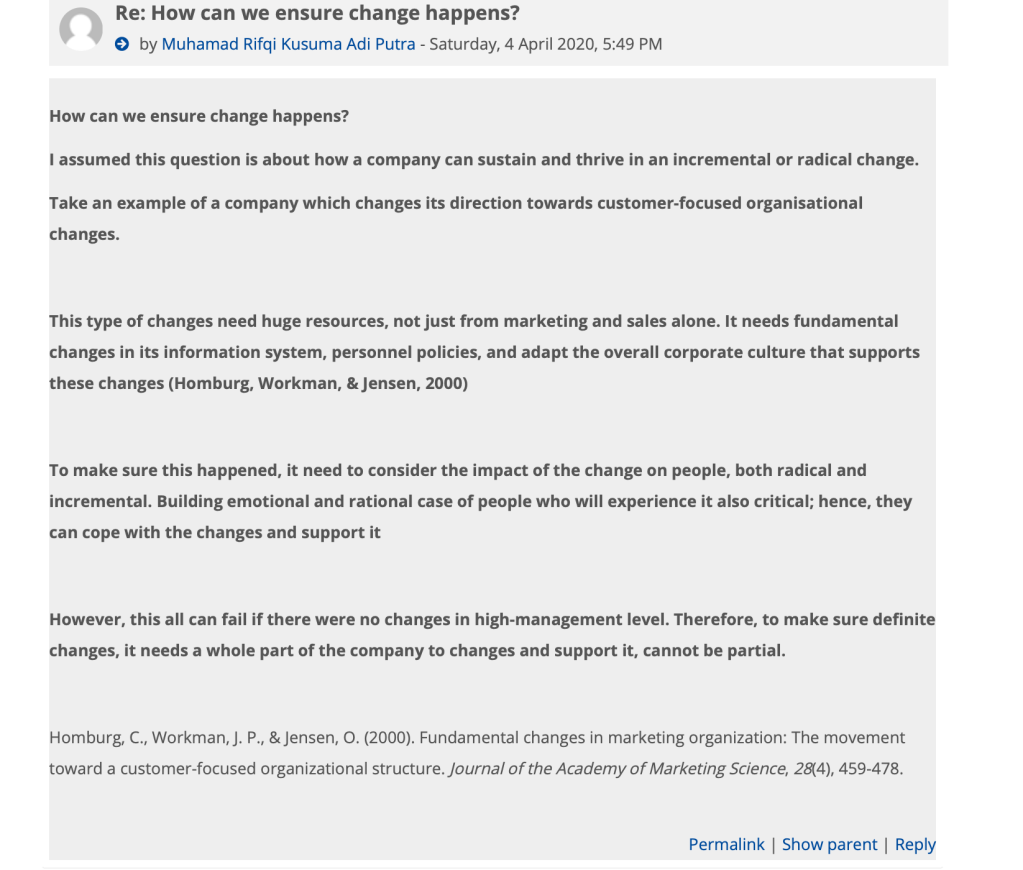Click the poster's grey avatar icon
This screenshot has height=870, width=1023.
(x=81, y=29)
